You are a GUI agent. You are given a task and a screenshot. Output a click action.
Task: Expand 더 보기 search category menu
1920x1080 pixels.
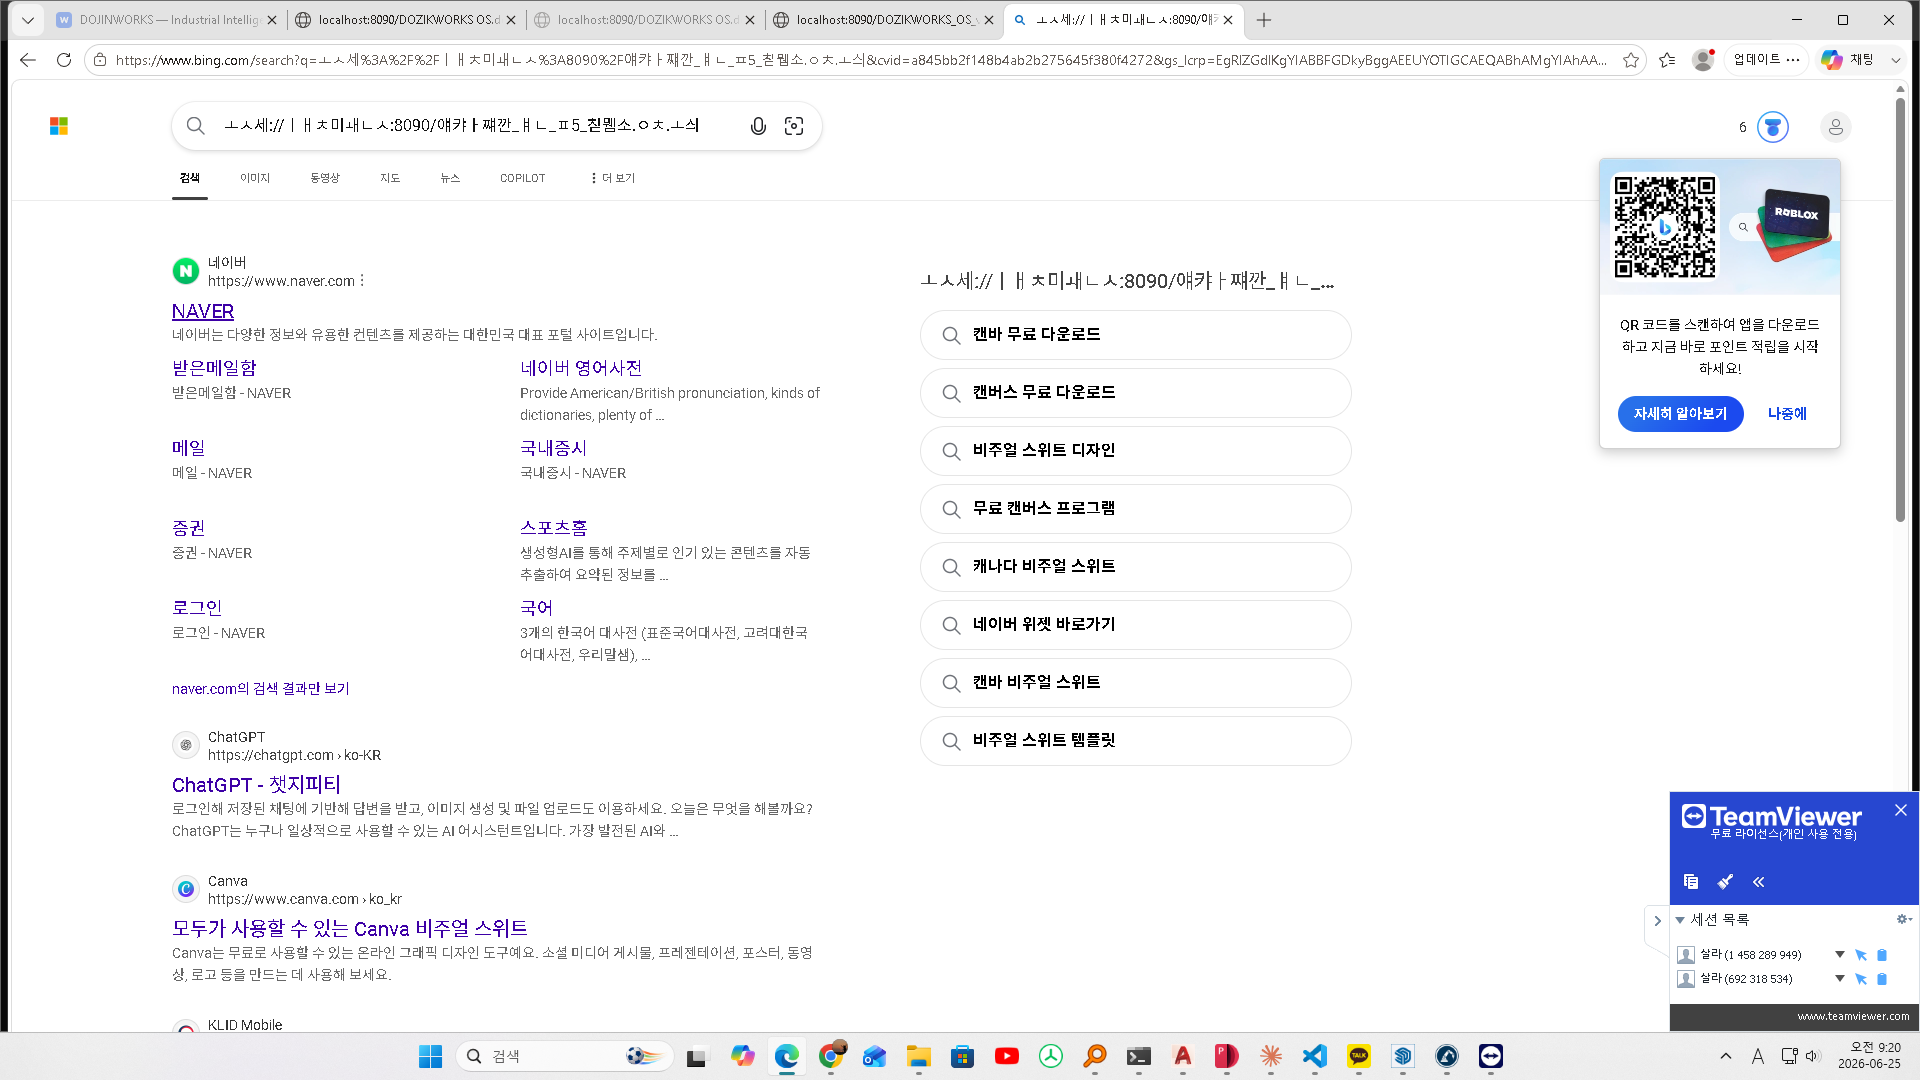point(613,178)
